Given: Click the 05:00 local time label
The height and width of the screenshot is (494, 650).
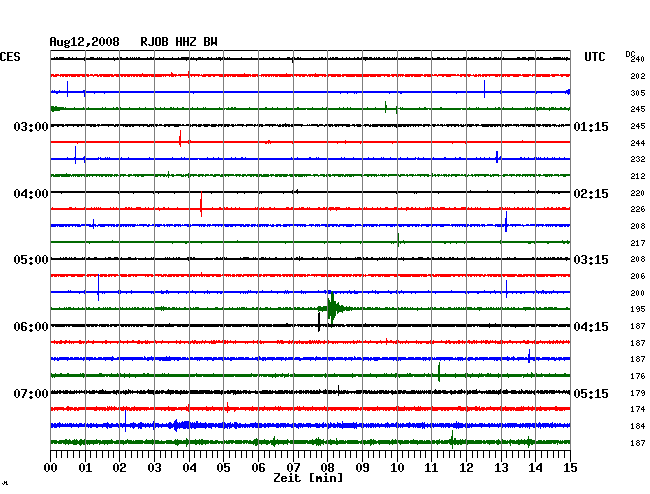Looking at the screenshot, I should click(31, 260).
